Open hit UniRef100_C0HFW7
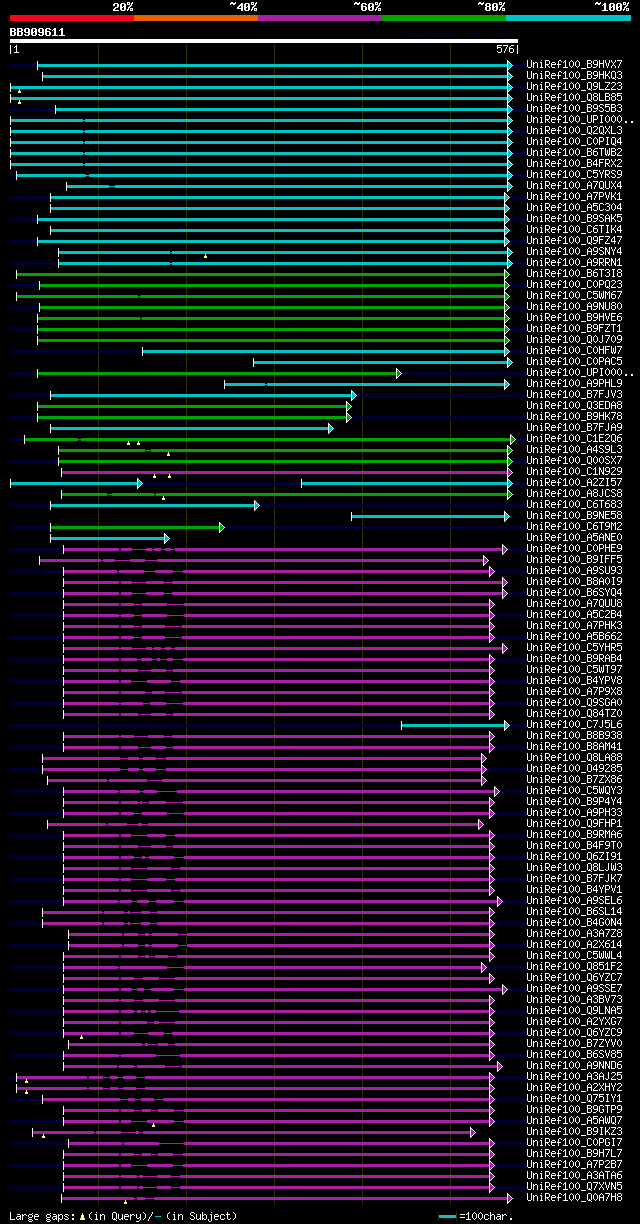Image resolution: width=640 pixels, height=1224 pixels. 575,350
